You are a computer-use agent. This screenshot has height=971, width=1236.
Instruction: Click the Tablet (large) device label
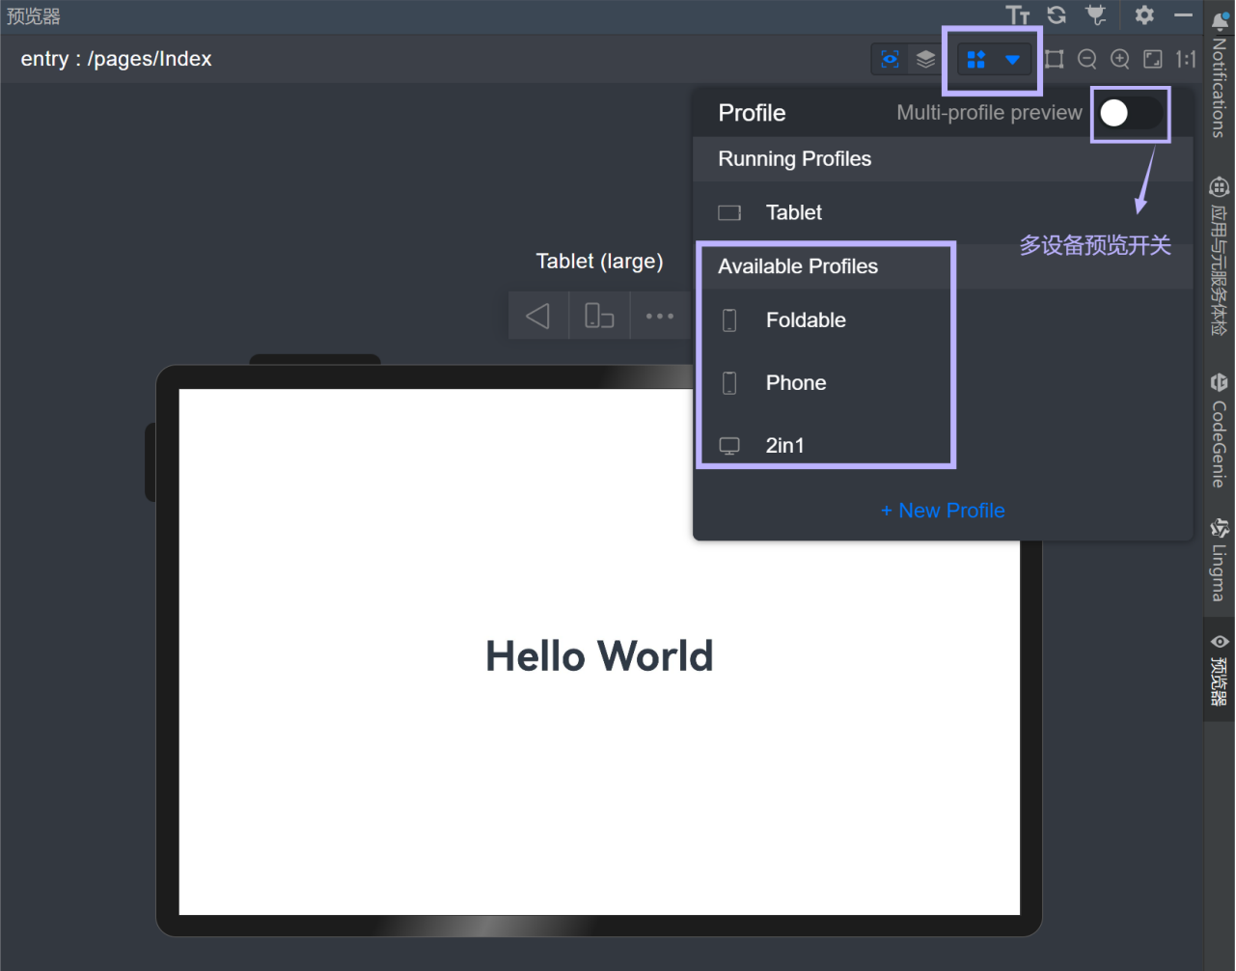pos(599,261)
